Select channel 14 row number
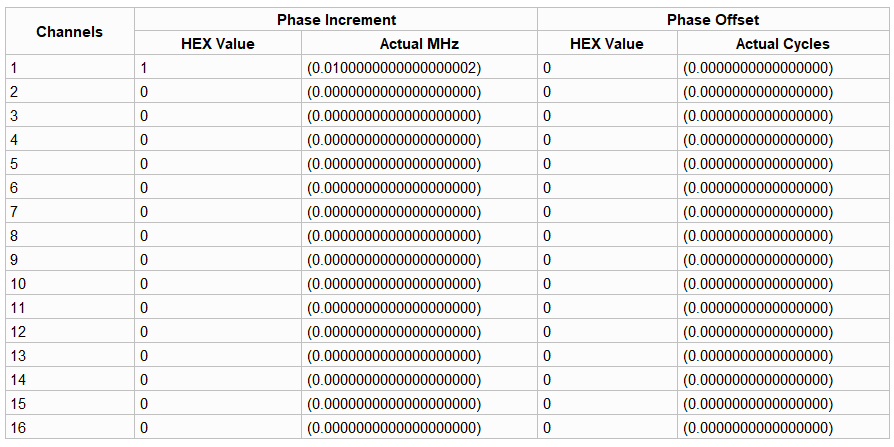The height and width of the screenshot is (447, 894). (18, 380)
